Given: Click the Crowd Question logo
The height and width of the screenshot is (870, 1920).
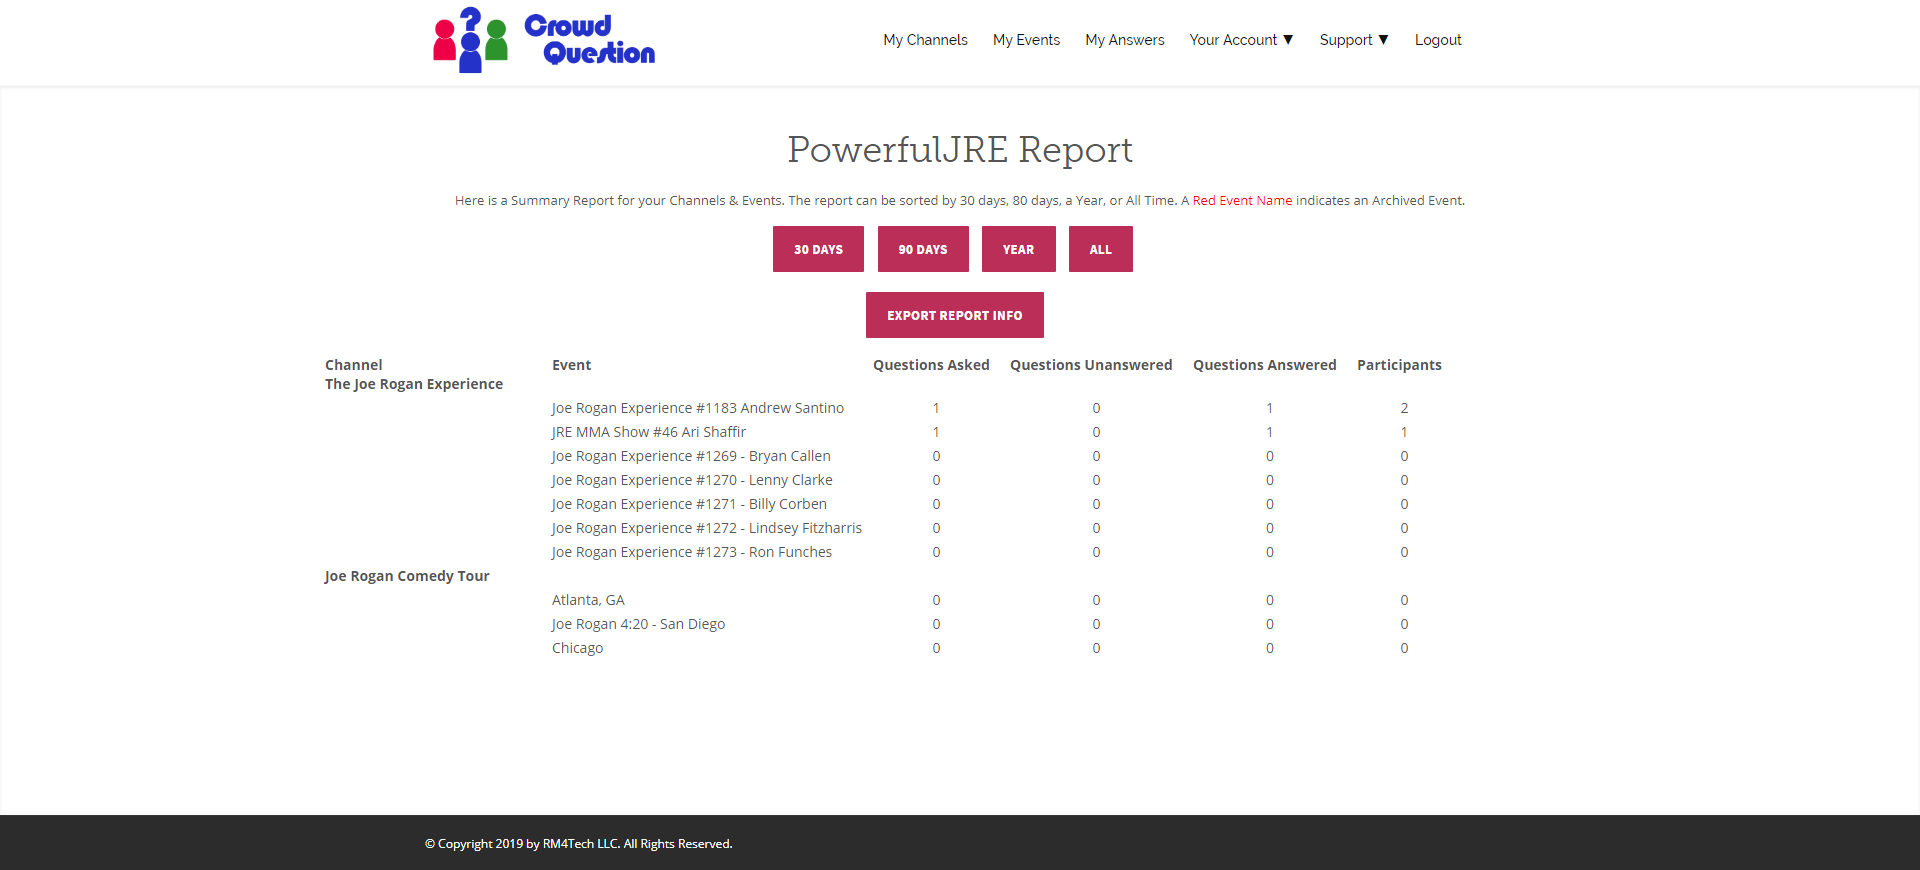Looking at the screenshot, I should [x=544, y=40].
